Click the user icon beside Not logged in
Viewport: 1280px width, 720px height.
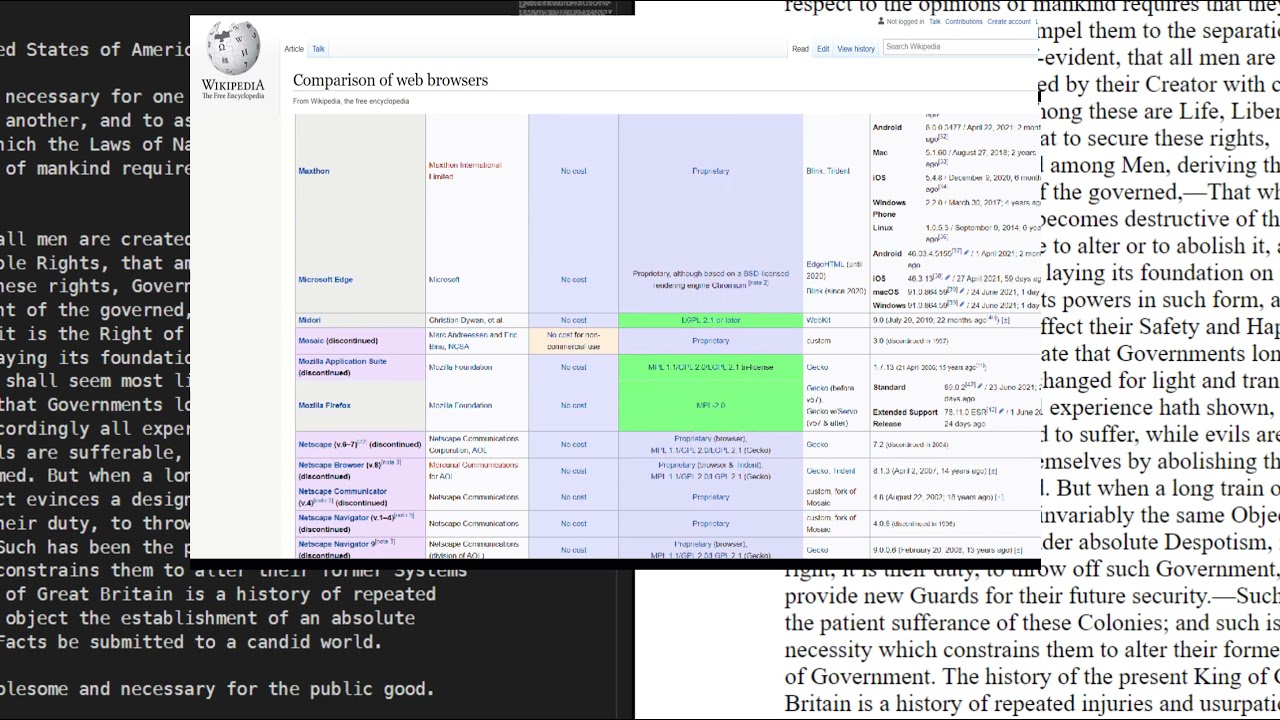tap(881, 21)
